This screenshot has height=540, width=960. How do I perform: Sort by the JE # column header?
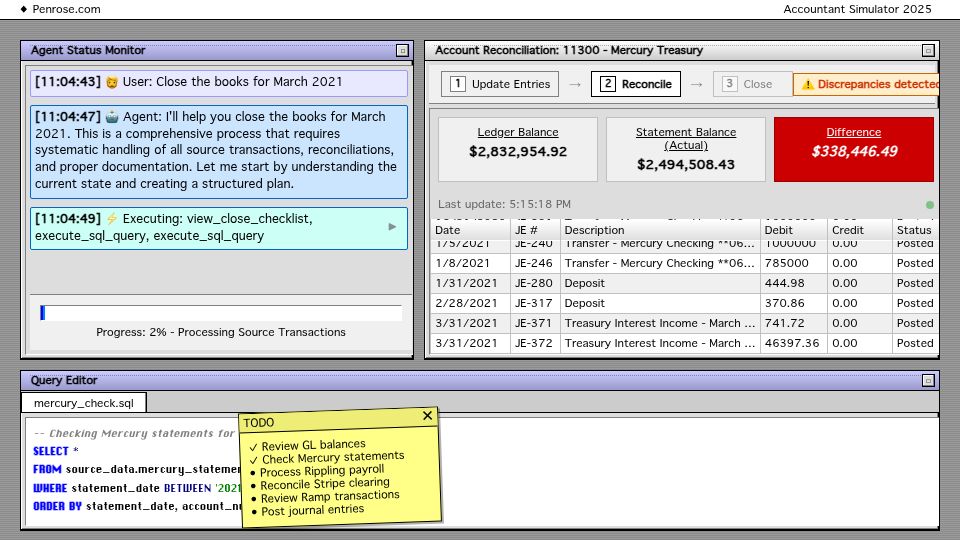pos(535,230)
